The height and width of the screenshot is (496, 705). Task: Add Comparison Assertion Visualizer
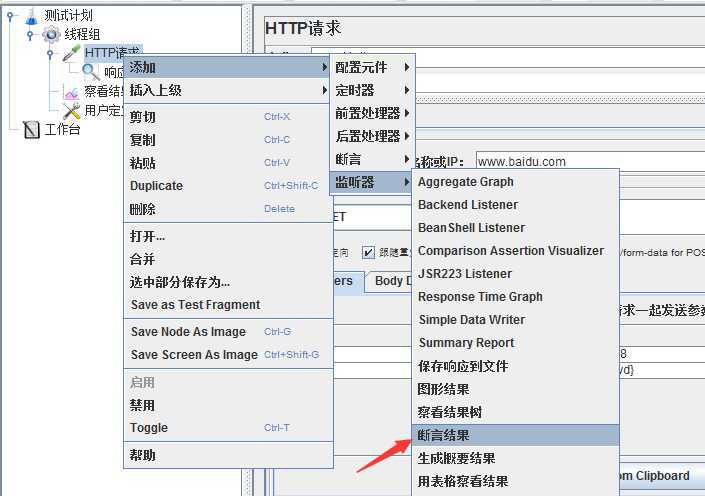click(515, 250)
